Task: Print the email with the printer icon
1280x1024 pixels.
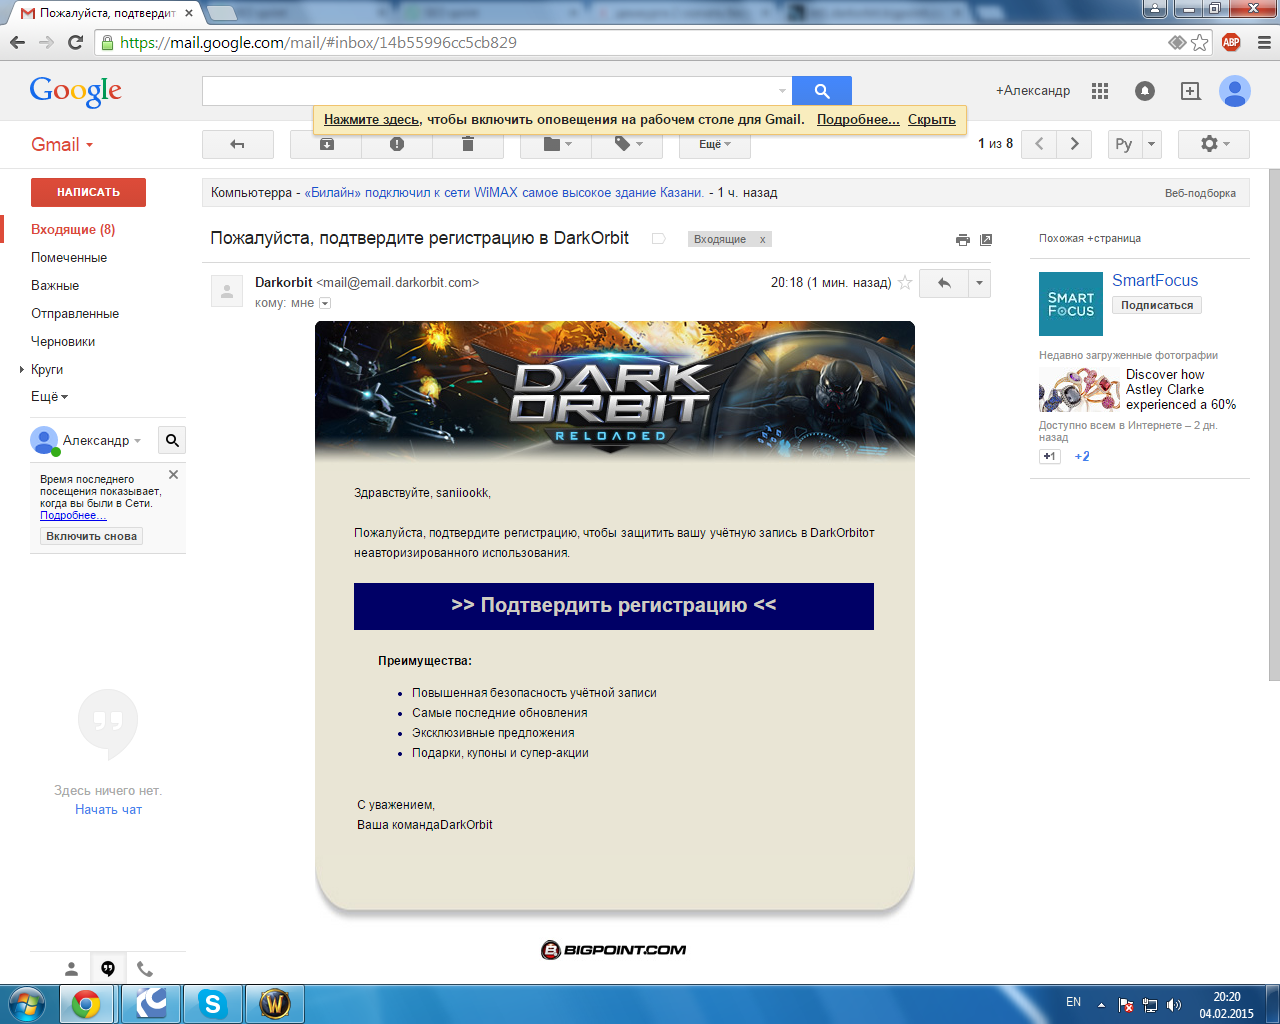Action: [x=962, y=240]
